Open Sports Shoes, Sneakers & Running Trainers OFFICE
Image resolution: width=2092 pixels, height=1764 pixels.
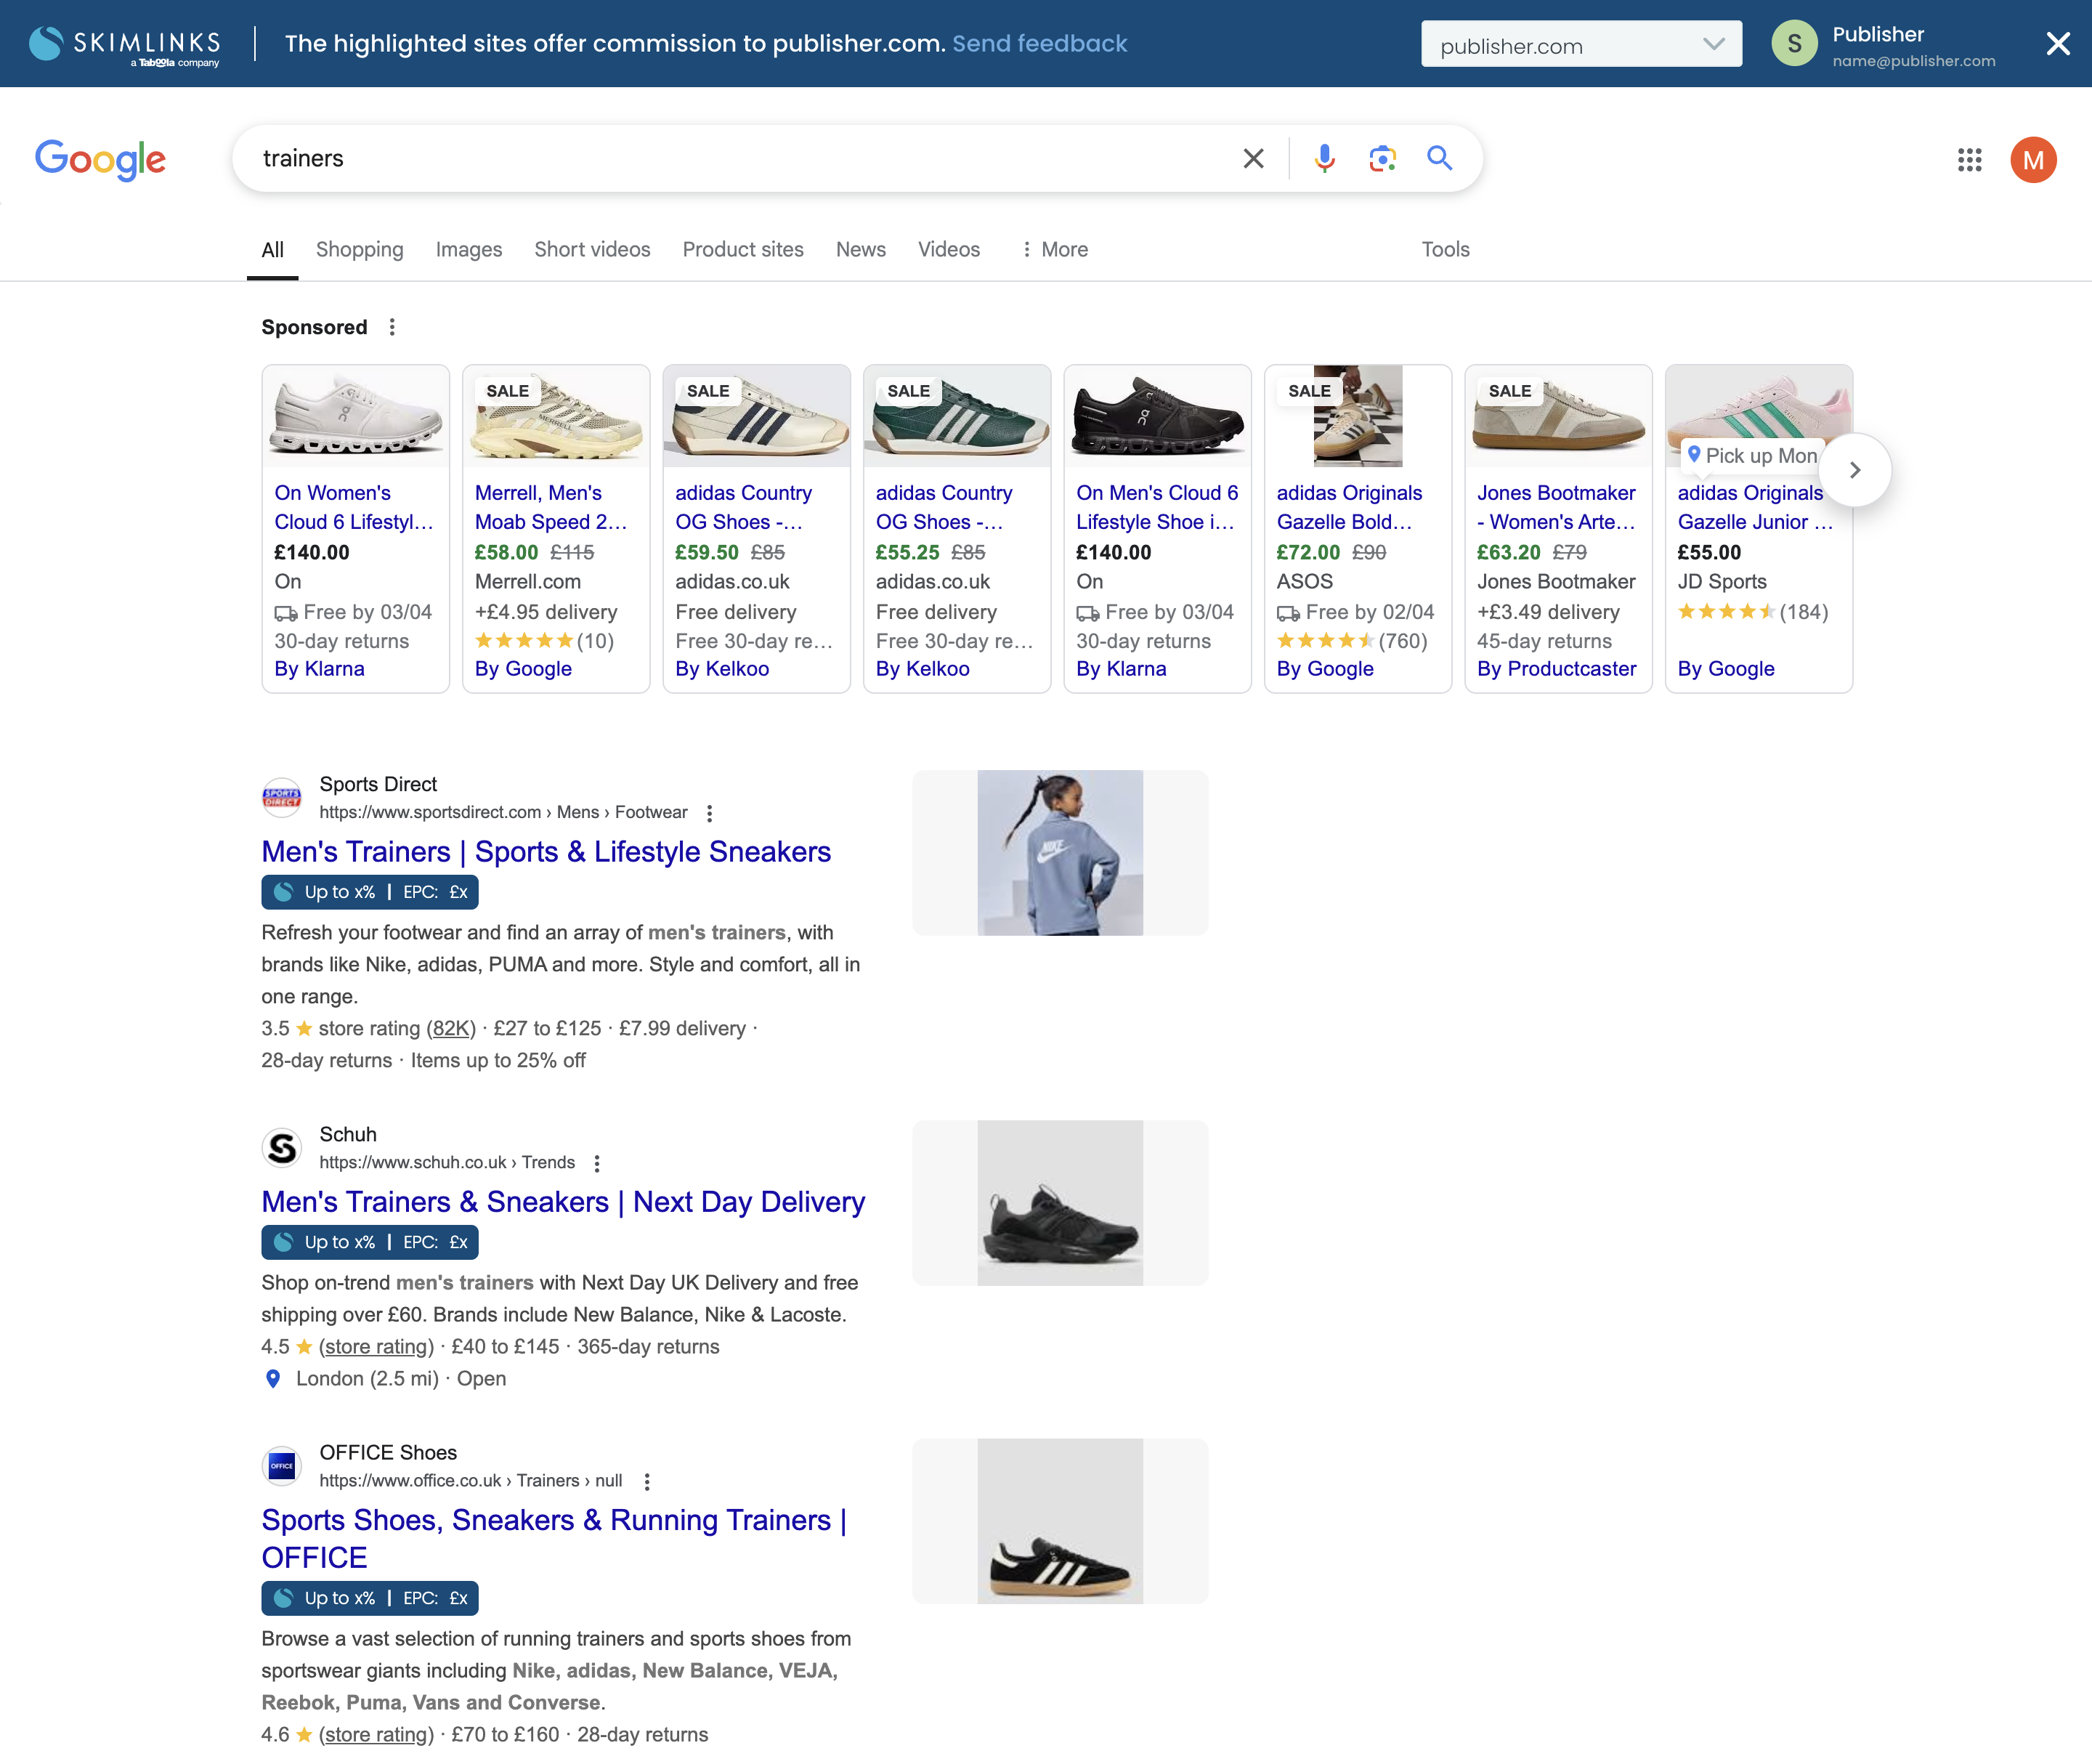click(554, 1538)
